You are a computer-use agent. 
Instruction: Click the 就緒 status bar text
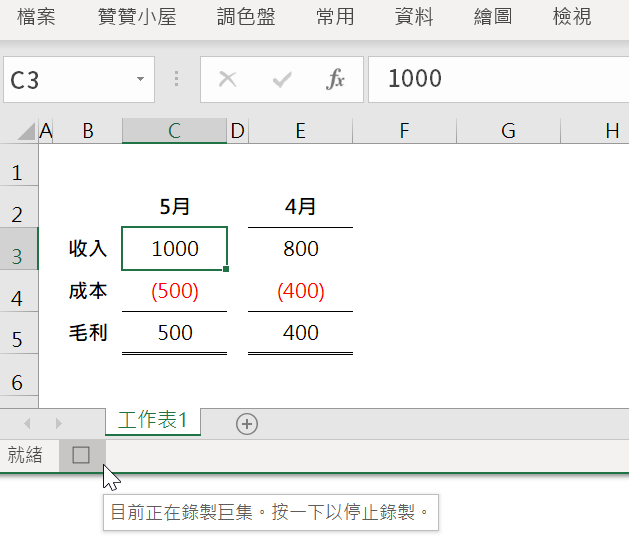(x=24, y=455)
